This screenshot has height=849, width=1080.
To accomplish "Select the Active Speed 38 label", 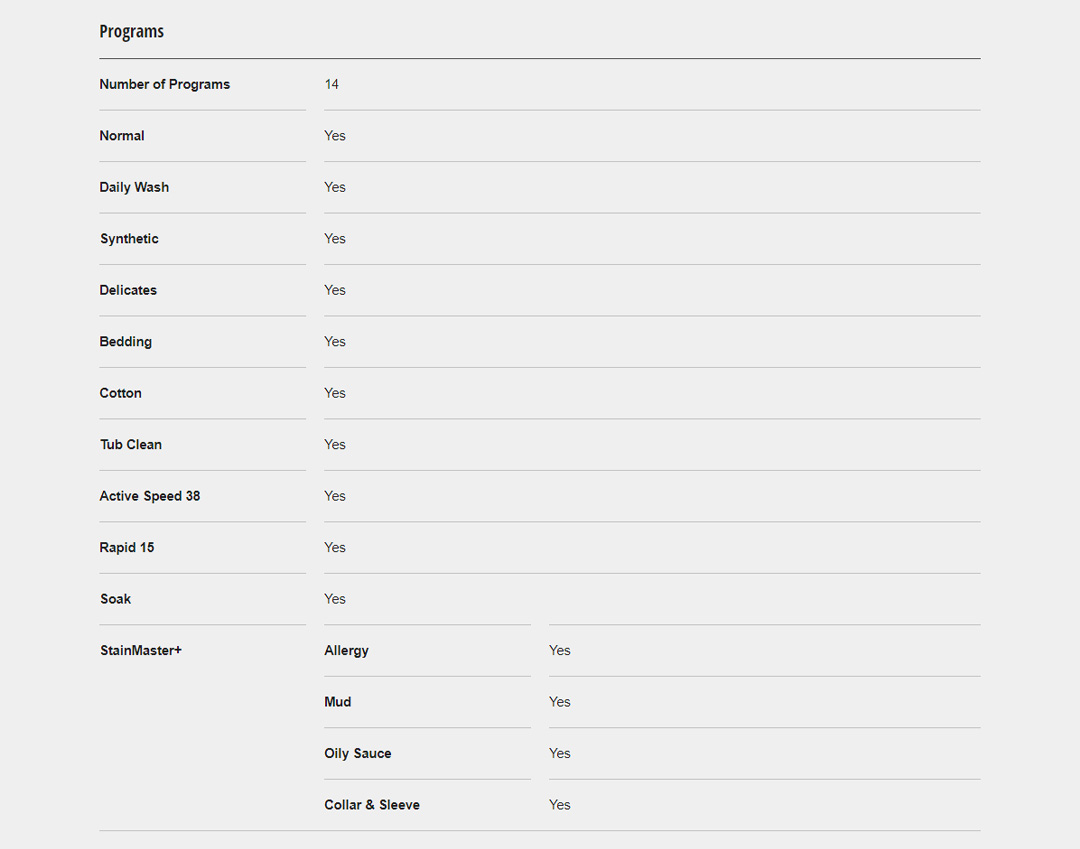I will (149, 497).
